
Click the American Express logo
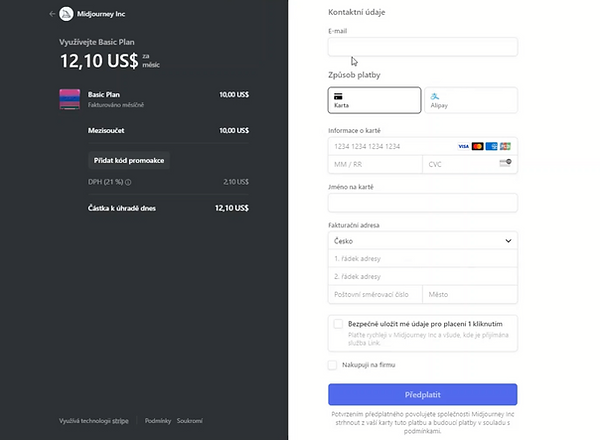pos(491,147)
